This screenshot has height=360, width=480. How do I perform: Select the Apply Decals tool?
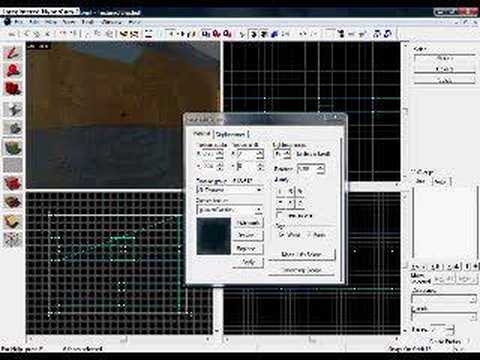pos(13,183)
